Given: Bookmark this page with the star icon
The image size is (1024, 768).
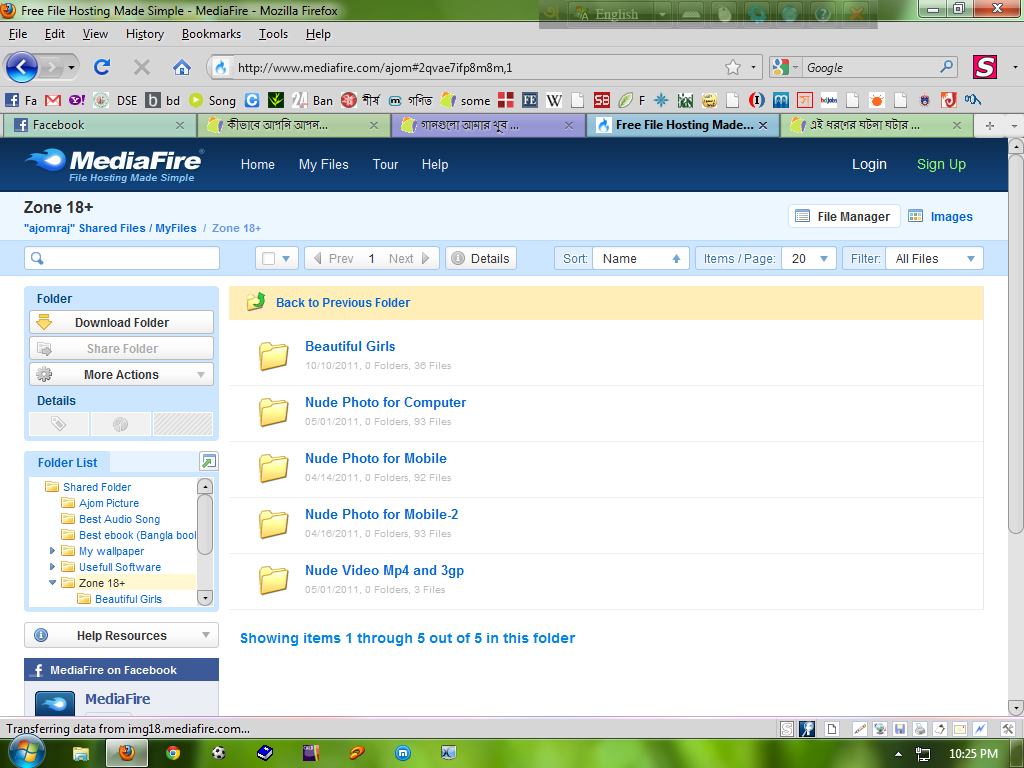Looking at the screenshot, I should click(x=733, y=67).
